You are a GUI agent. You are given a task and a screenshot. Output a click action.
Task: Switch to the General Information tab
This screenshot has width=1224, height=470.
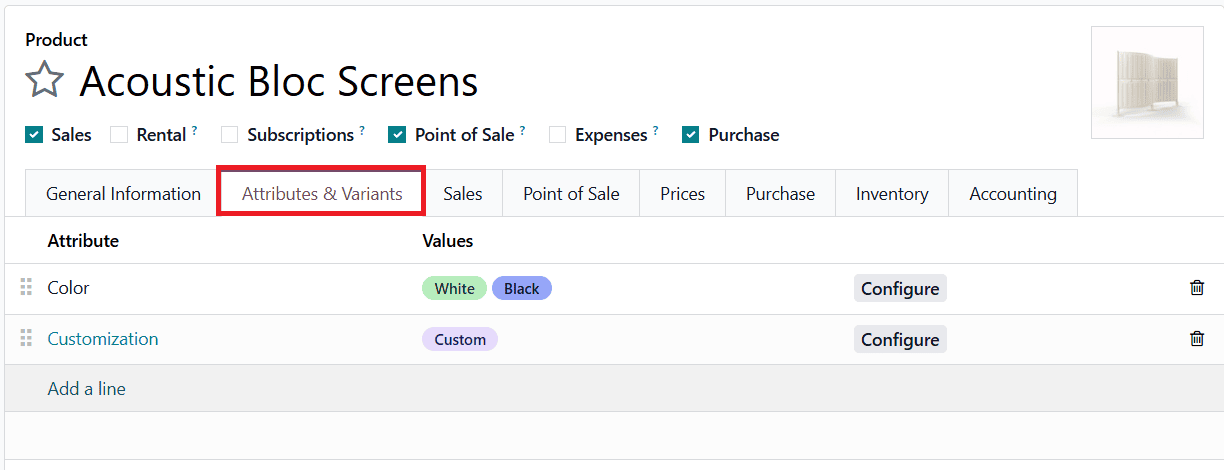(123, 194)
